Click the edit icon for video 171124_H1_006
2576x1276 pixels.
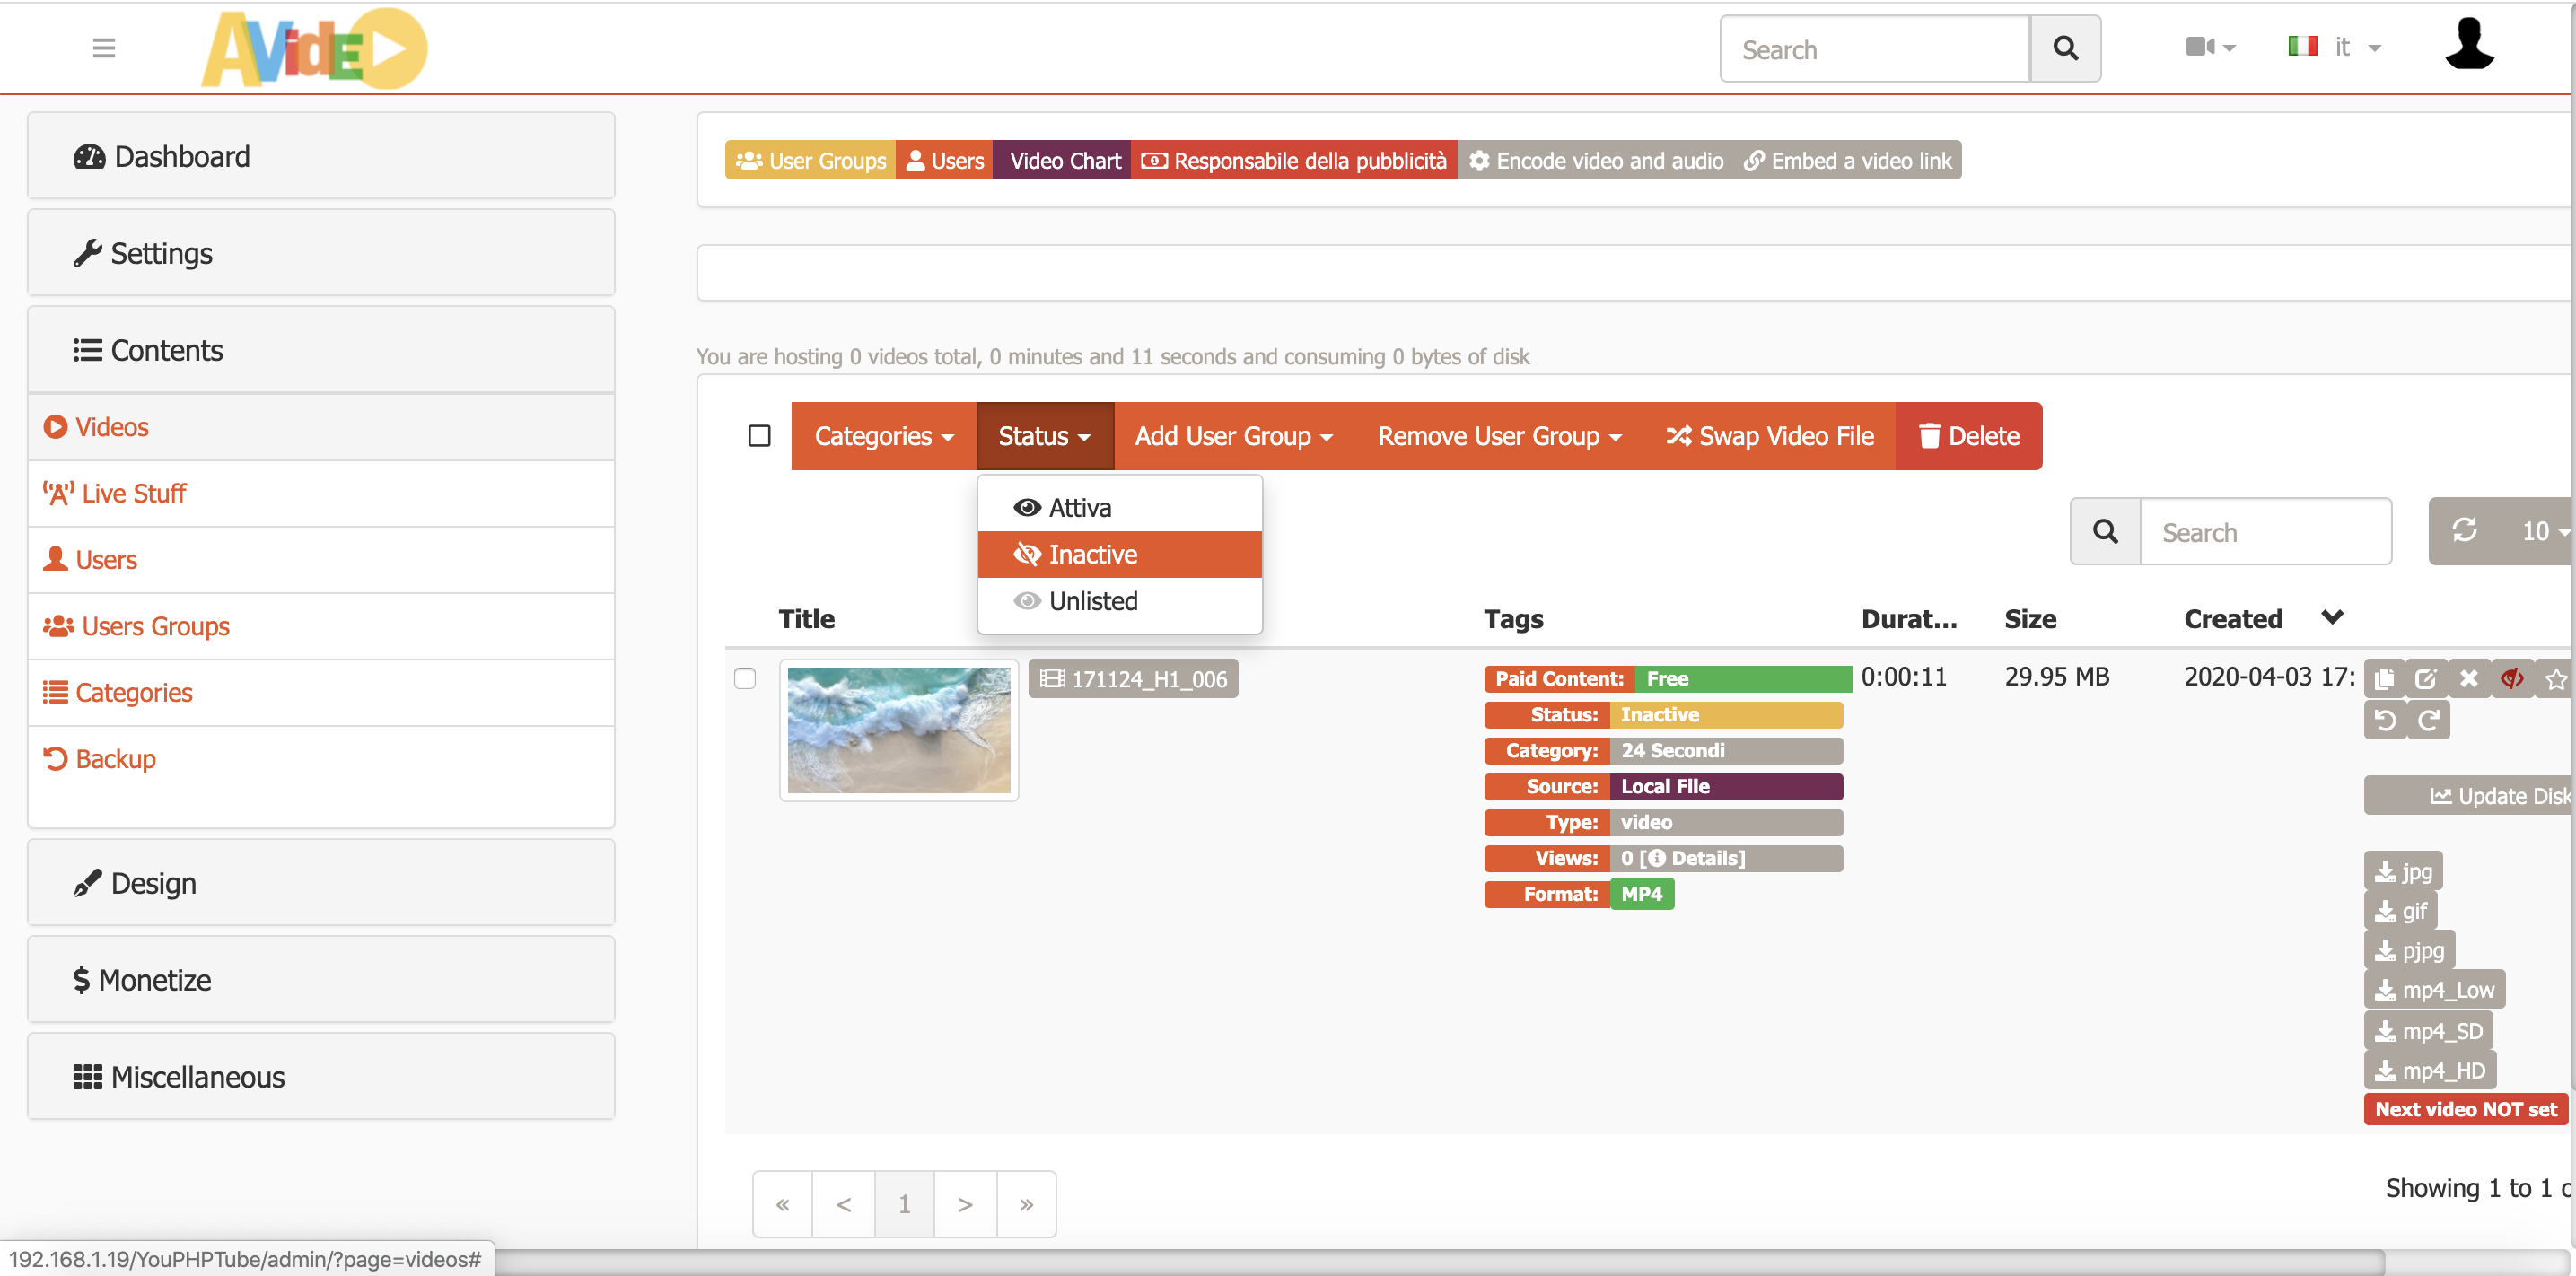click(x=2426, y=679)
